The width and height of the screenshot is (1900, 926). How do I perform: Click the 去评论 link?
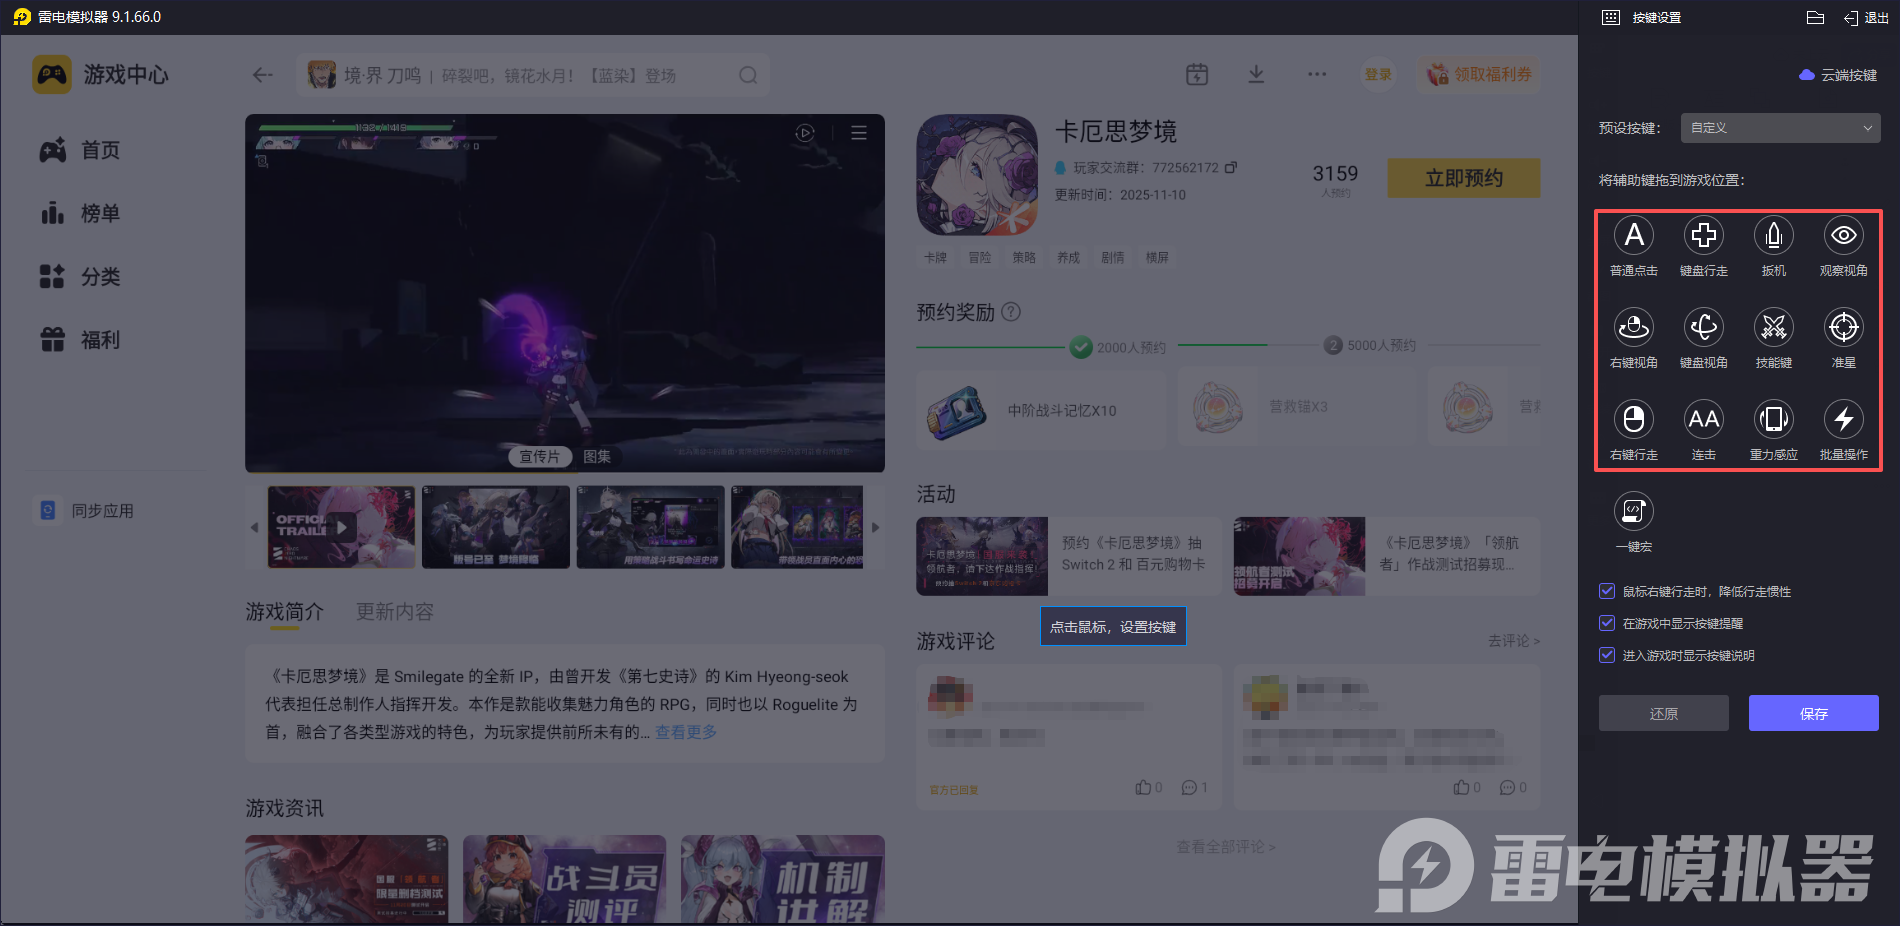(1514, 641)
